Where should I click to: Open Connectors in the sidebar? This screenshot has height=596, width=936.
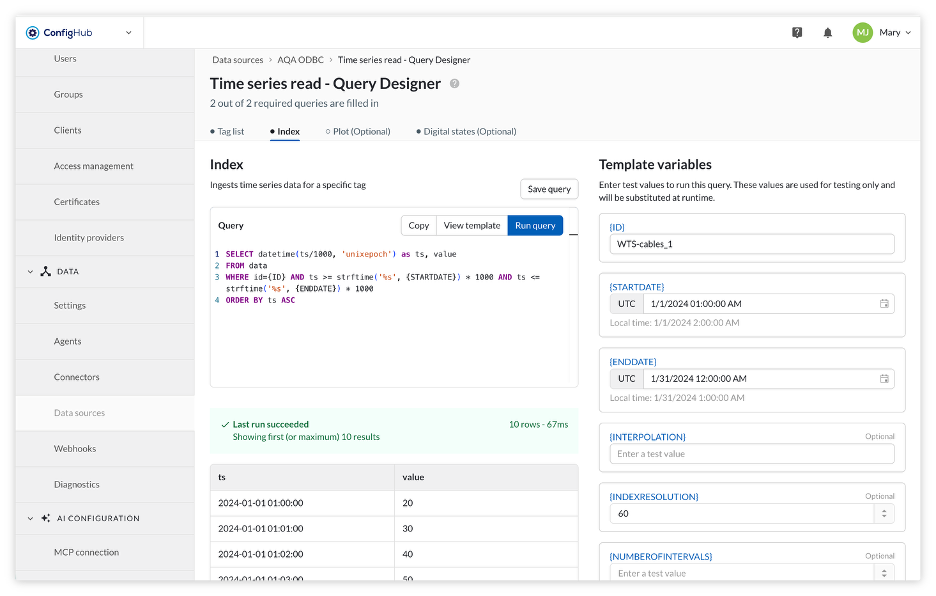[105, 377]
